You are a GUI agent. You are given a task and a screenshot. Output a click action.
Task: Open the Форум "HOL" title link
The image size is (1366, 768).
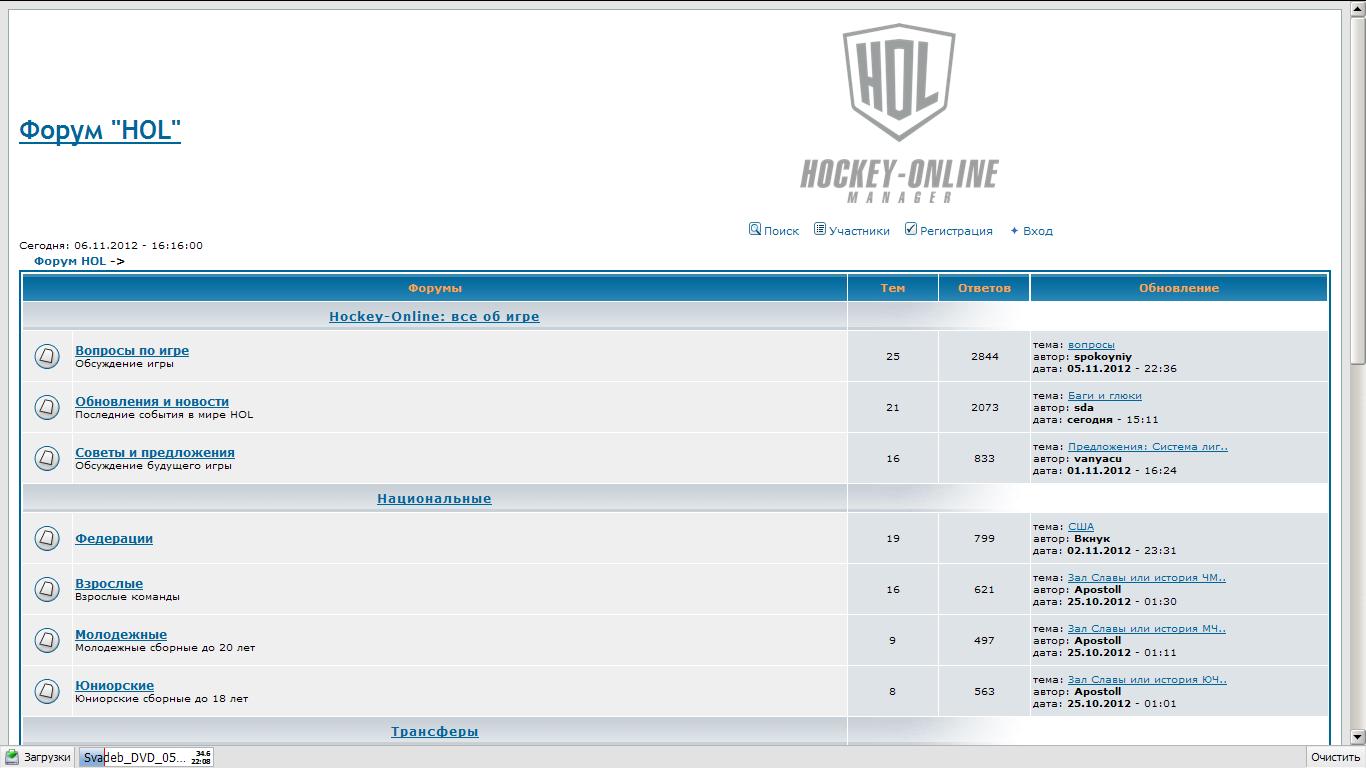[100, 130]
